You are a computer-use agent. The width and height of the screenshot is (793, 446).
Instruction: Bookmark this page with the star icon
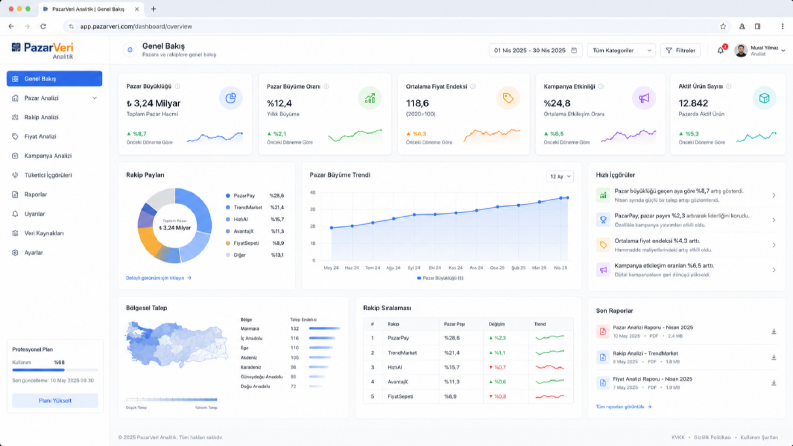pos(723,26)
